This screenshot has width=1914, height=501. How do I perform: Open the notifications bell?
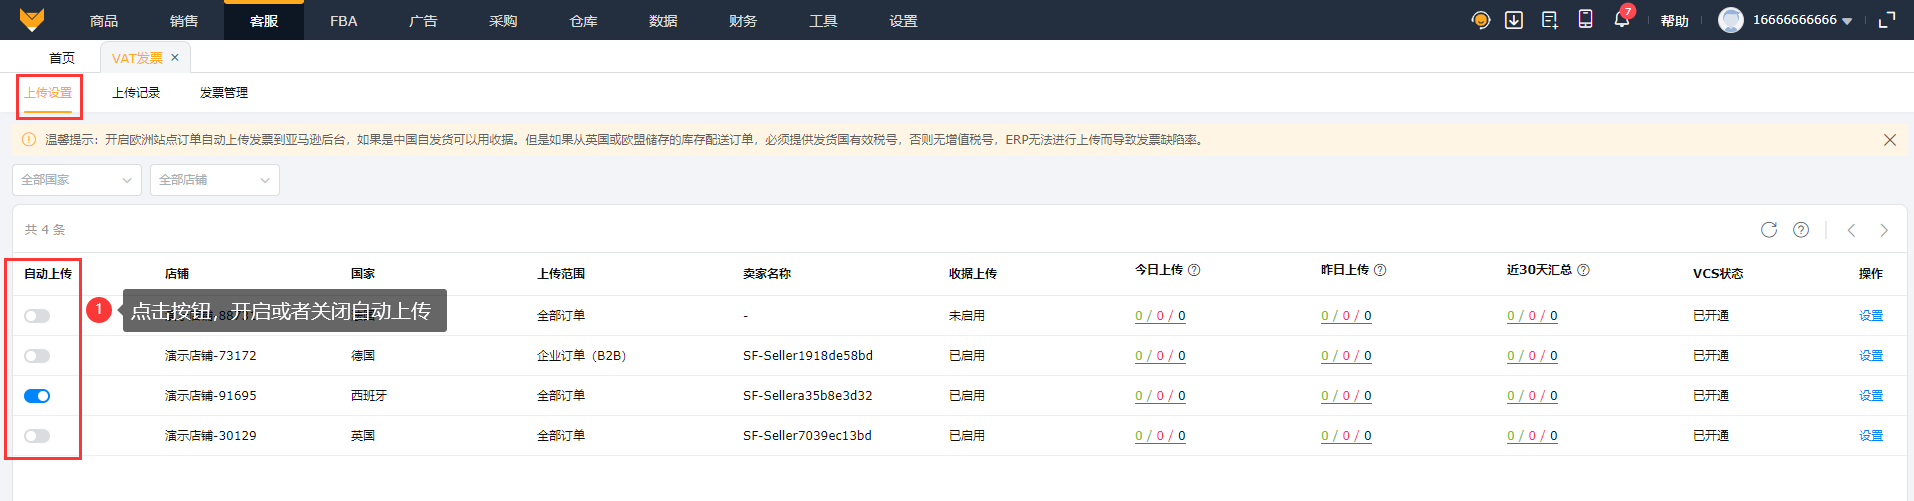[1621, 20]
